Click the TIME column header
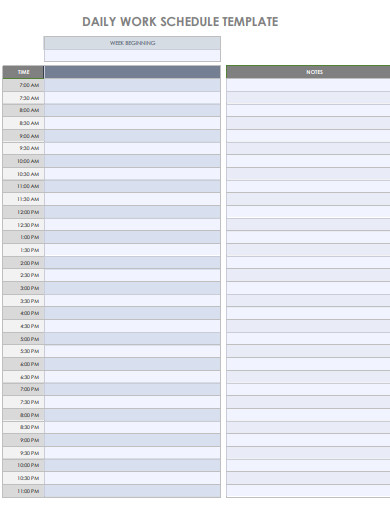The height and width of the screenshot is (505, 390). (x=23, y=72)
